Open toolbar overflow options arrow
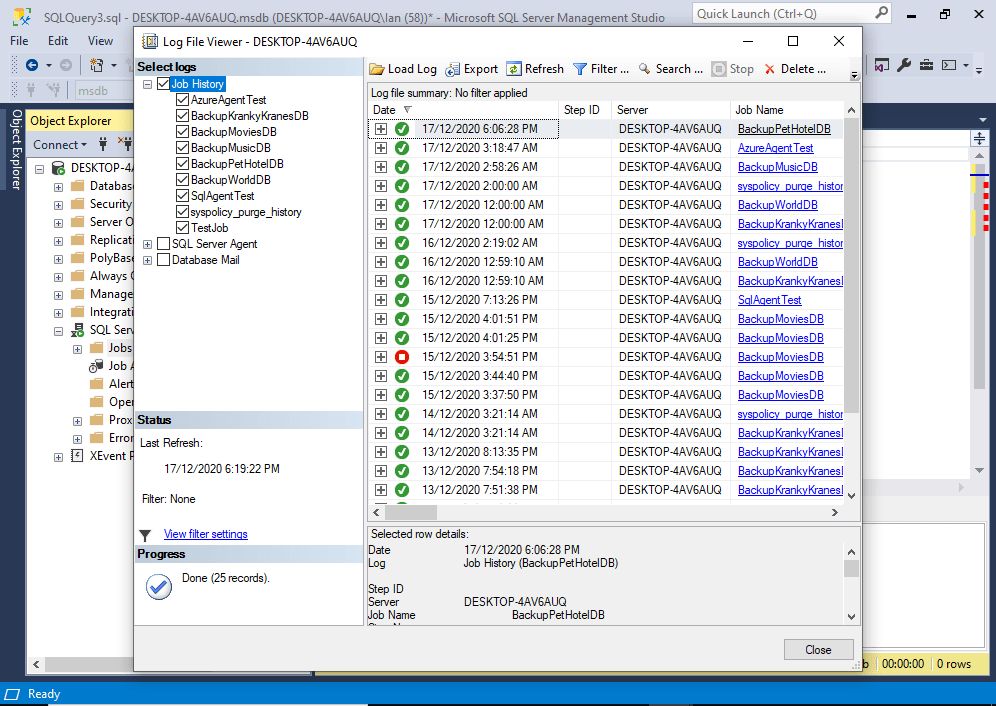 tap(854, 75)
